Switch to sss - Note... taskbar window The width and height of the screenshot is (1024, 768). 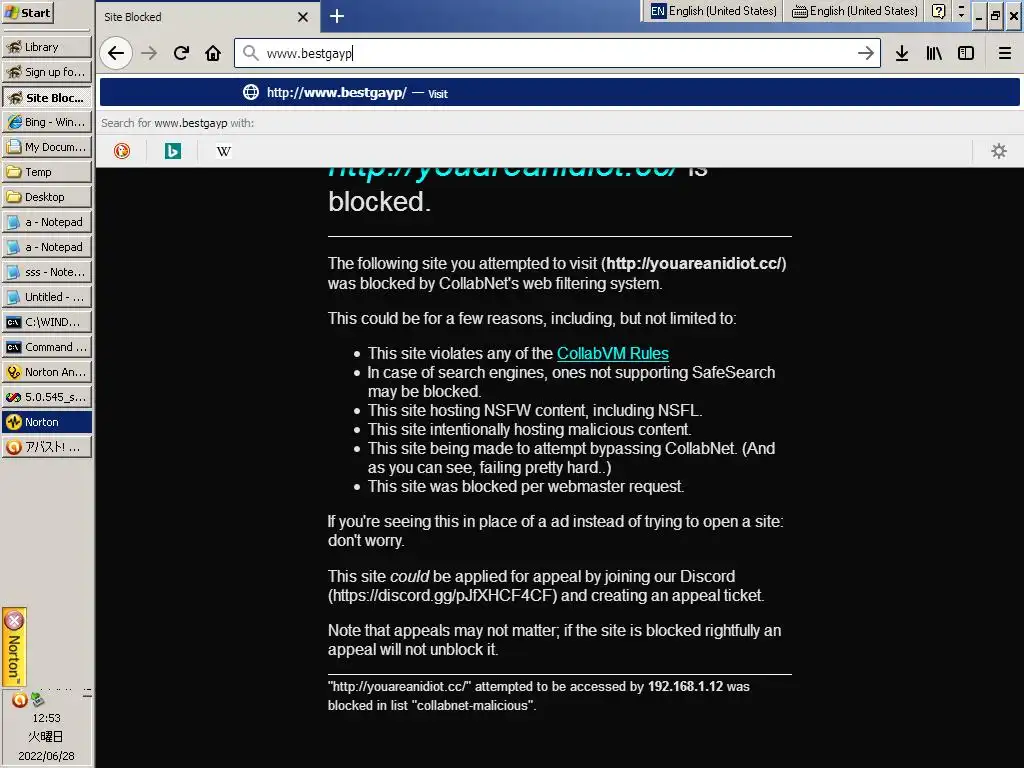tap(47, 272)
